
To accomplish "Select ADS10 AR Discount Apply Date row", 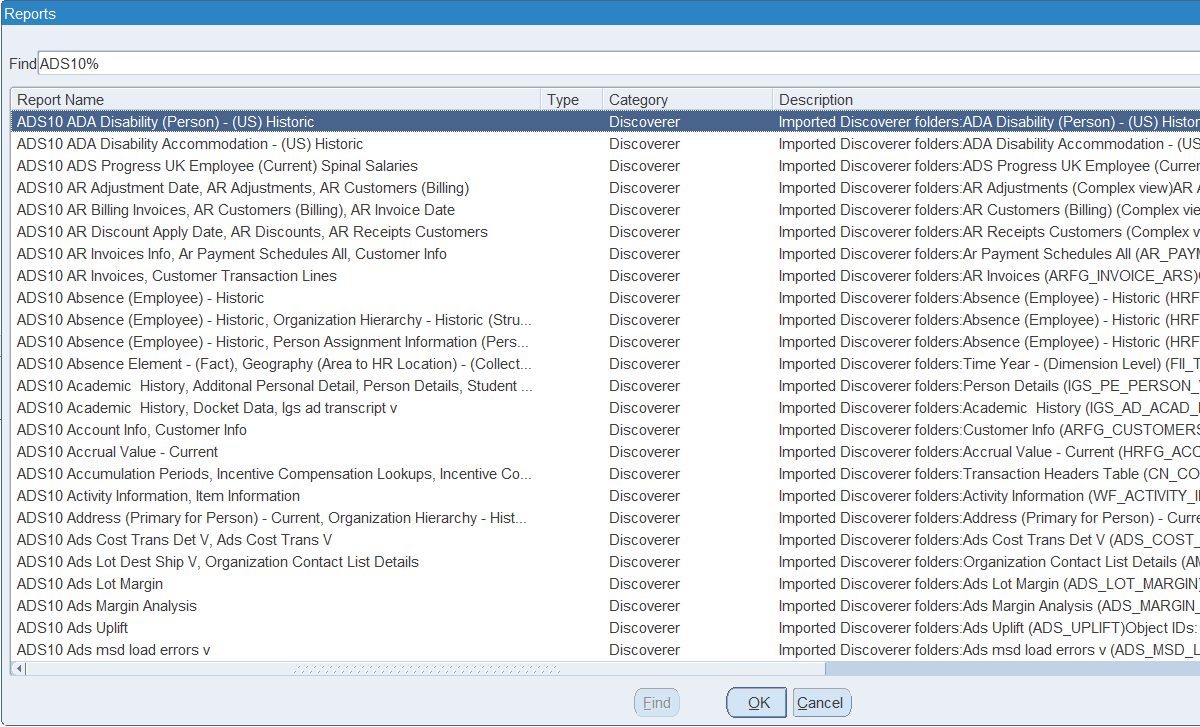I will tap(606, 232).
